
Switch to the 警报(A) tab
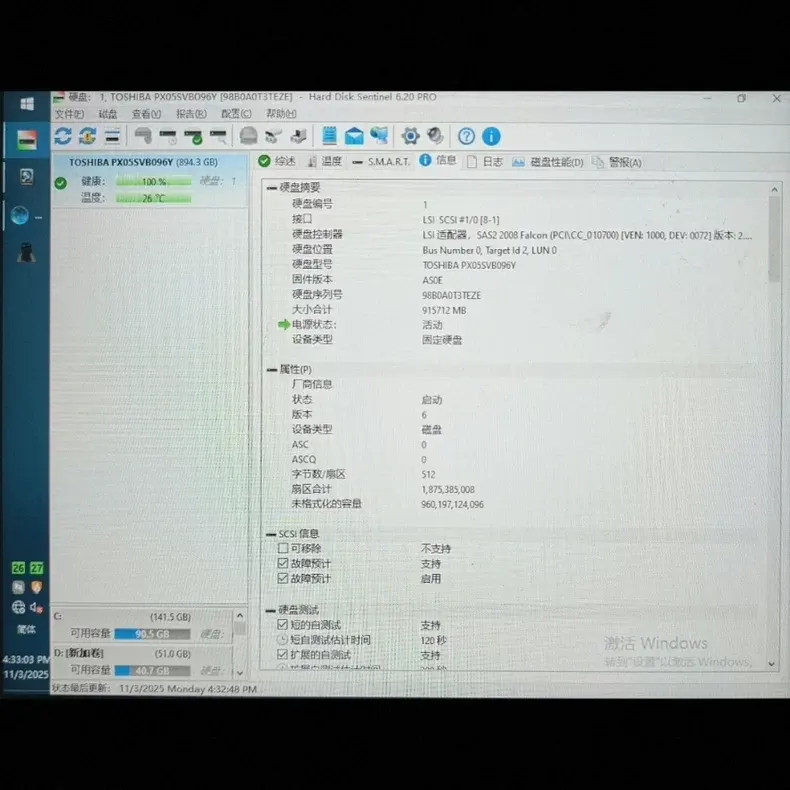(617, 162)
